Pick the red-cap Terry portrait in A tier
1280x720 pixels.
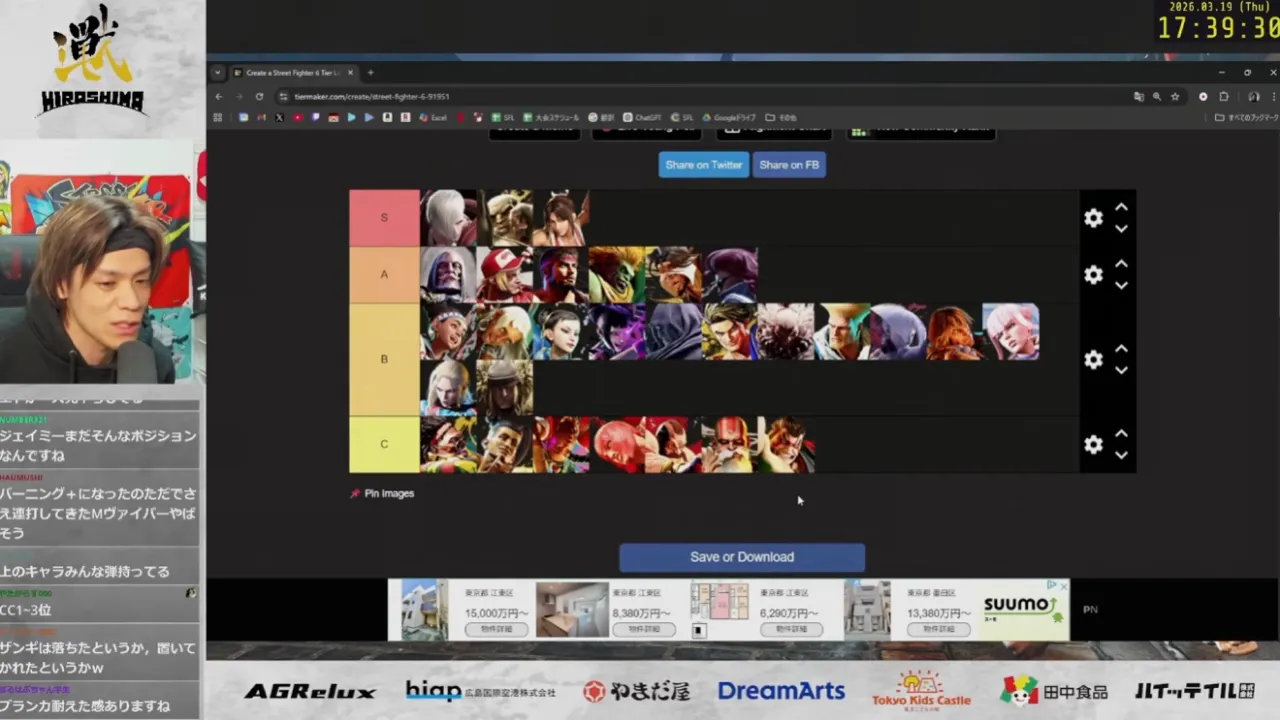(504, 275)
